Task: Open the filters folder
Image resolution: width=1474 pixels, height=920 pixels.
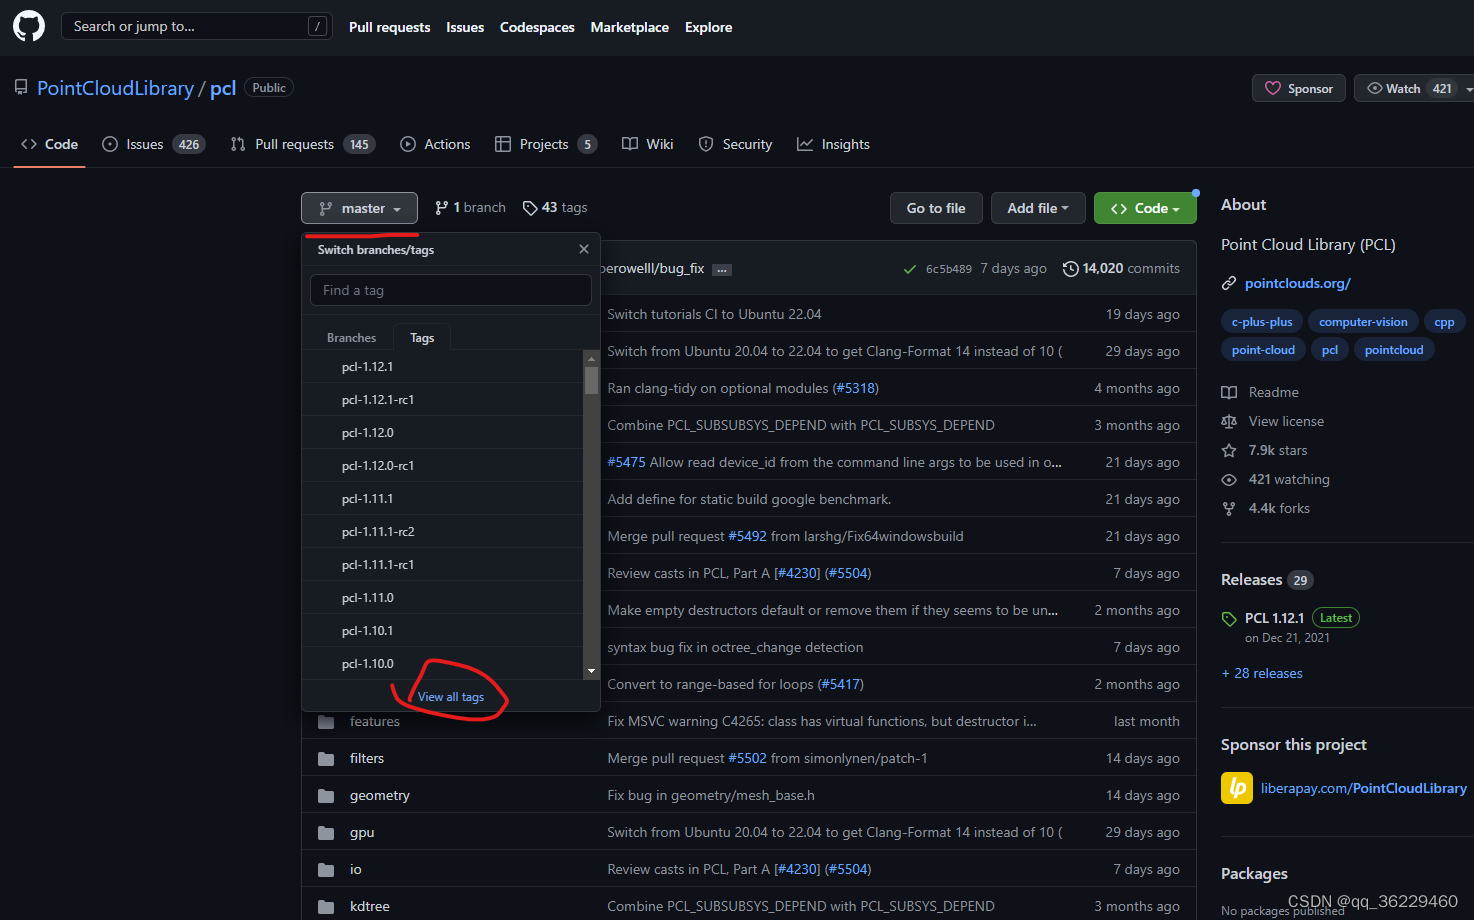Action: [367, 758]
